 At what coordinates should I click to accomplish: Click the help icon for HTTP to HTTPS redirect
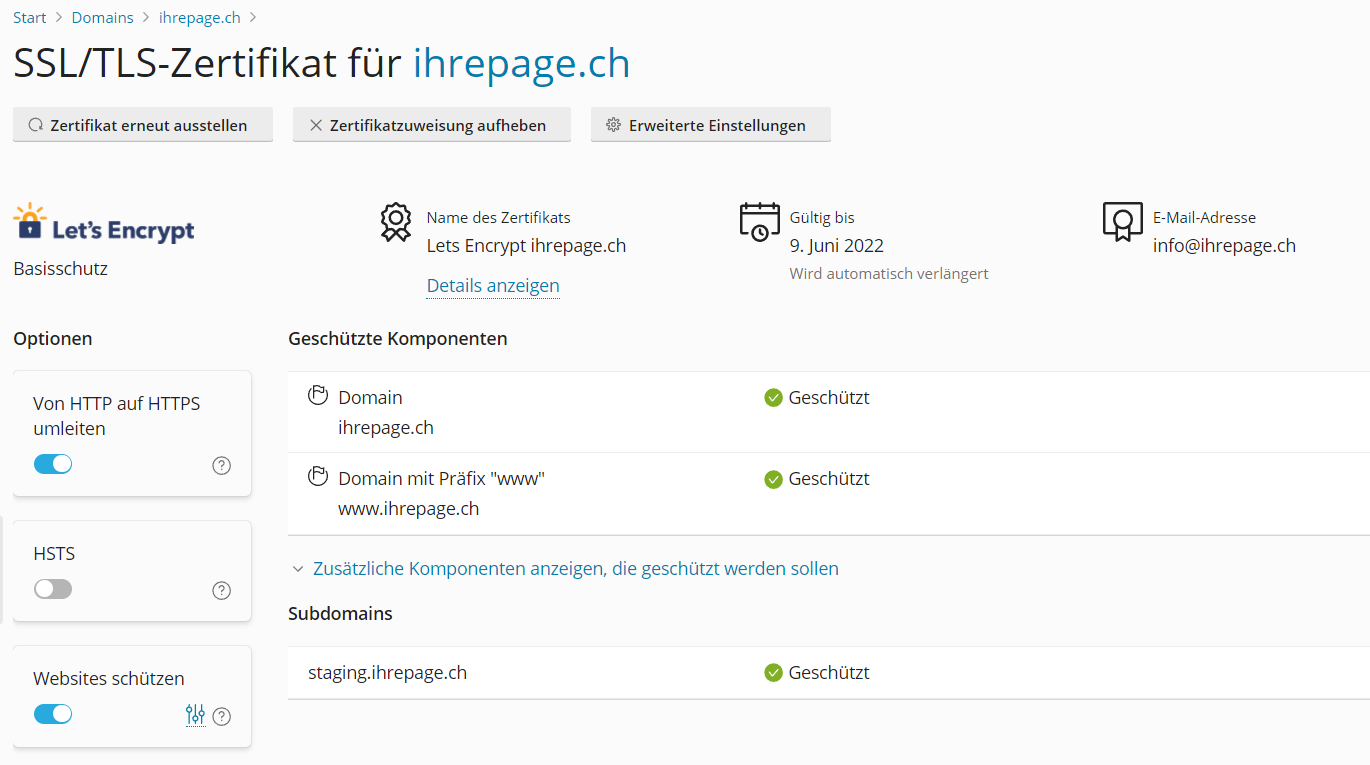click(222, 465)
